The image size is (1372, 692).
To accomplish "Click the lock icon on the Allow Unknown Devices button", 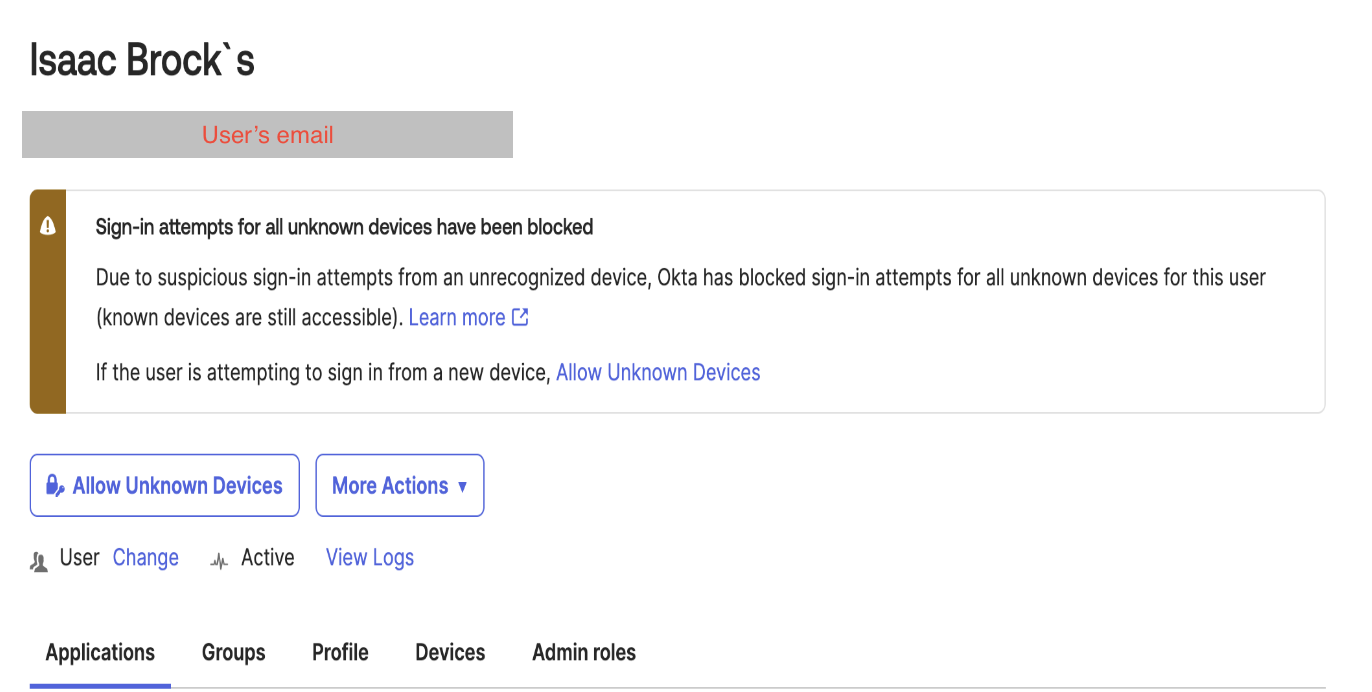I will 56,486.
